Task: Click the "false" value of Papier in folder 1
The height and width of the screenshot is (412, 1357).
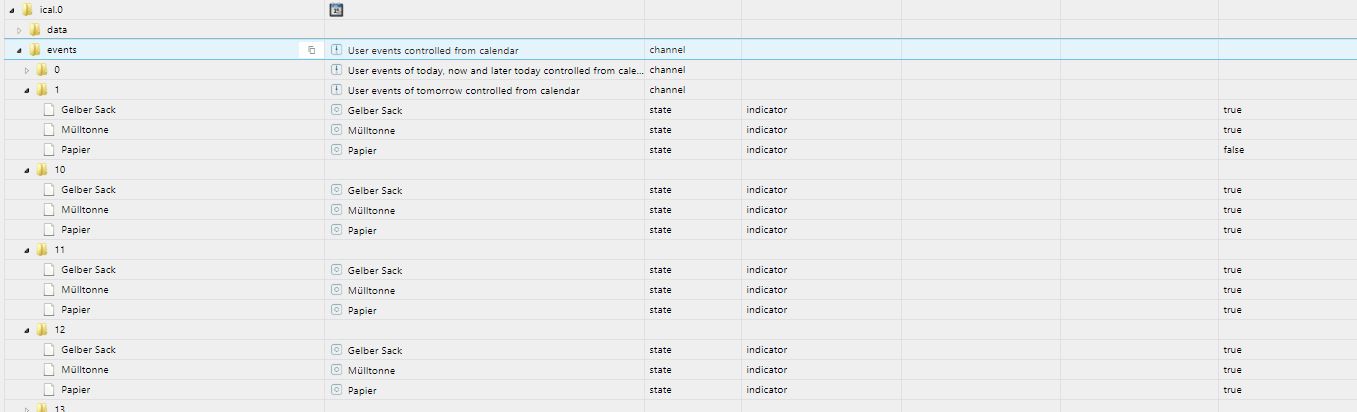Action: 1233,150
